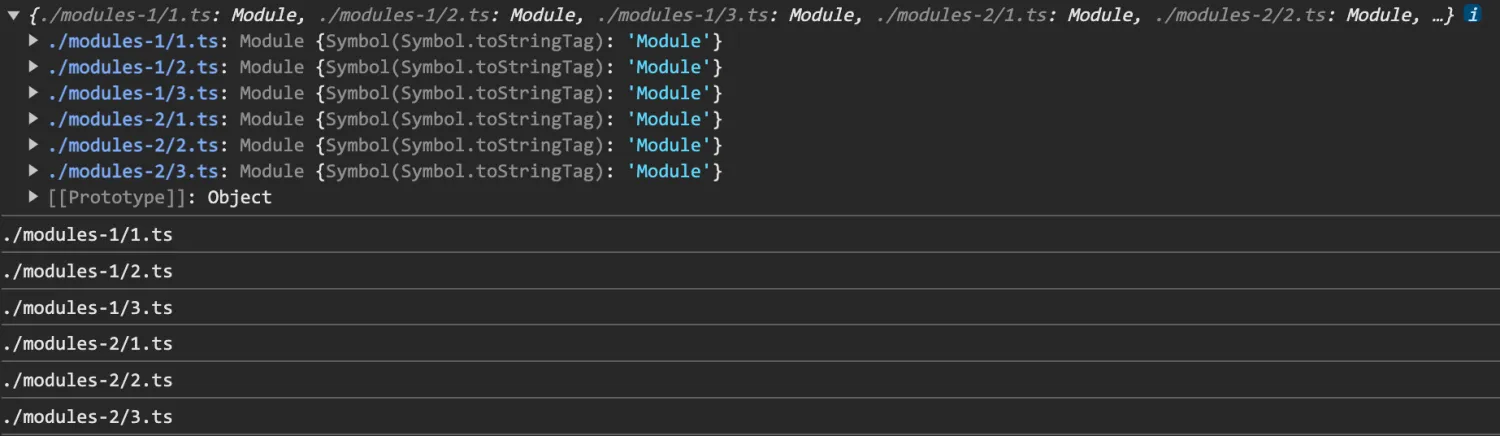Expand the ./modules-1/3.ts Module entry
This screenshot has width=1500, height=436.
point(34,93)
